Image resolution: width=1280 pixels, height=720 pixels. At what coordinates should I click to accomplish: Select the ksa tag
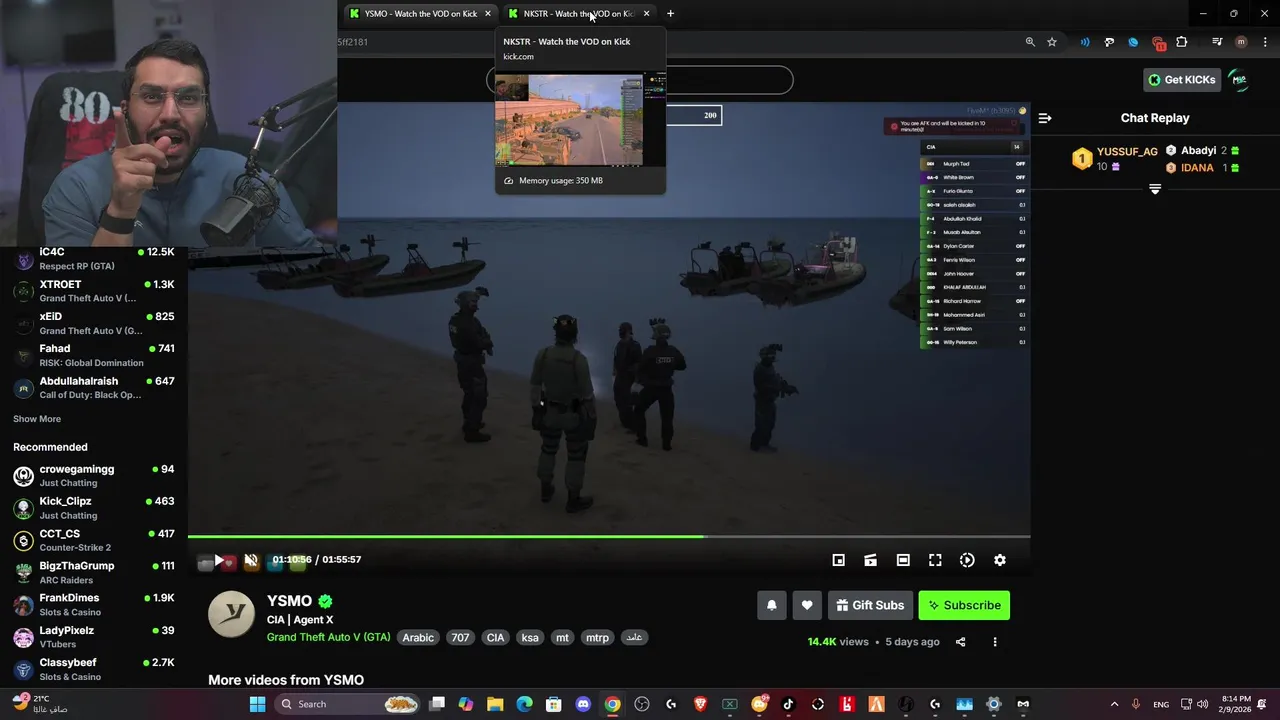[x=530, y=637]
